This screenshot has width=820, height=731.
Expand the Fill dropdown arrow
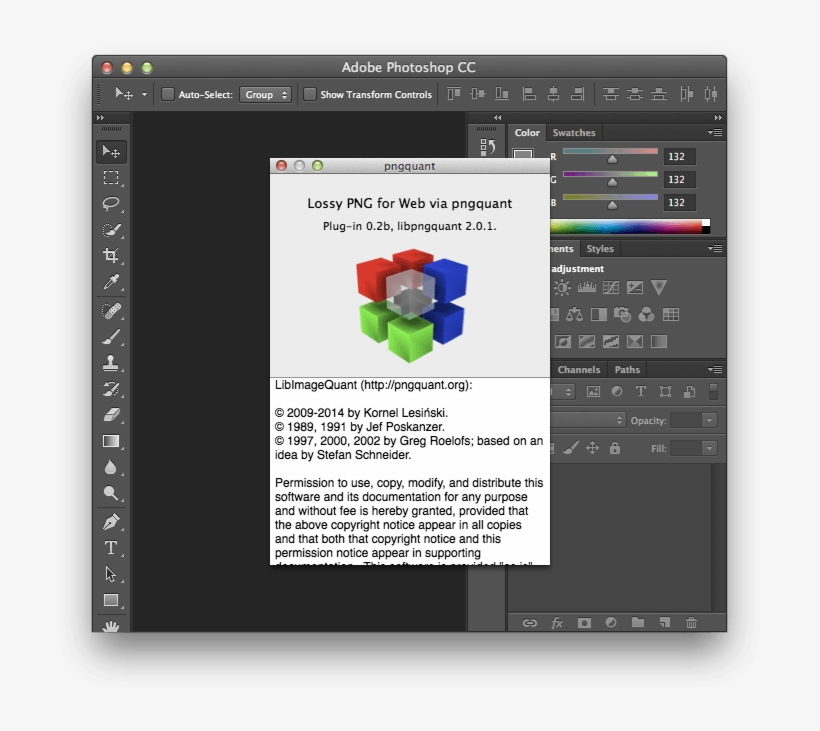[709, 449]
